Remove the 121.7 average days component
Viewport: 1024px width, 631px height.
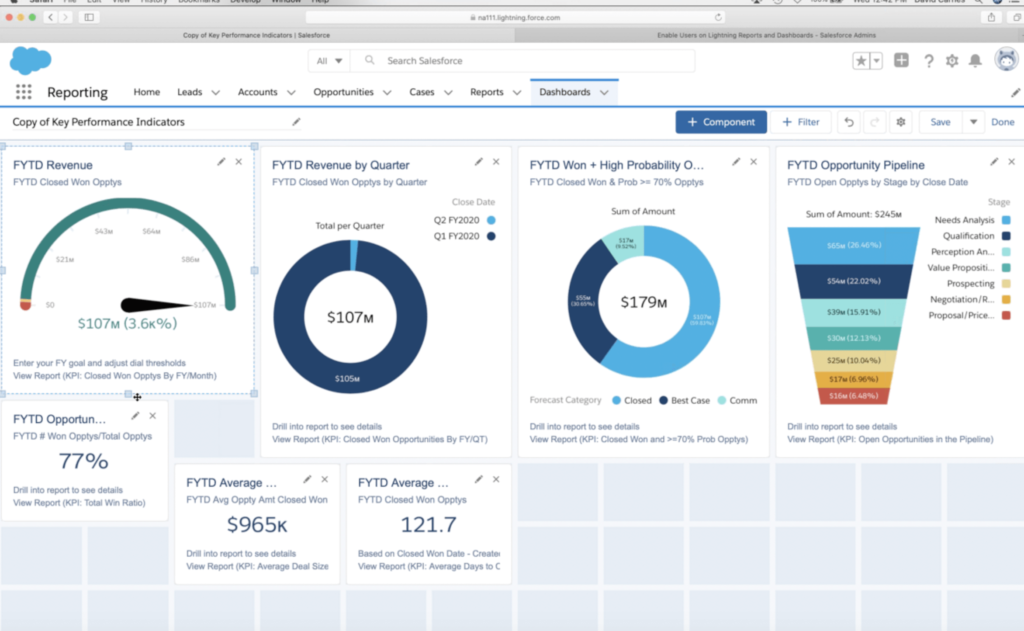coord(496,479)
